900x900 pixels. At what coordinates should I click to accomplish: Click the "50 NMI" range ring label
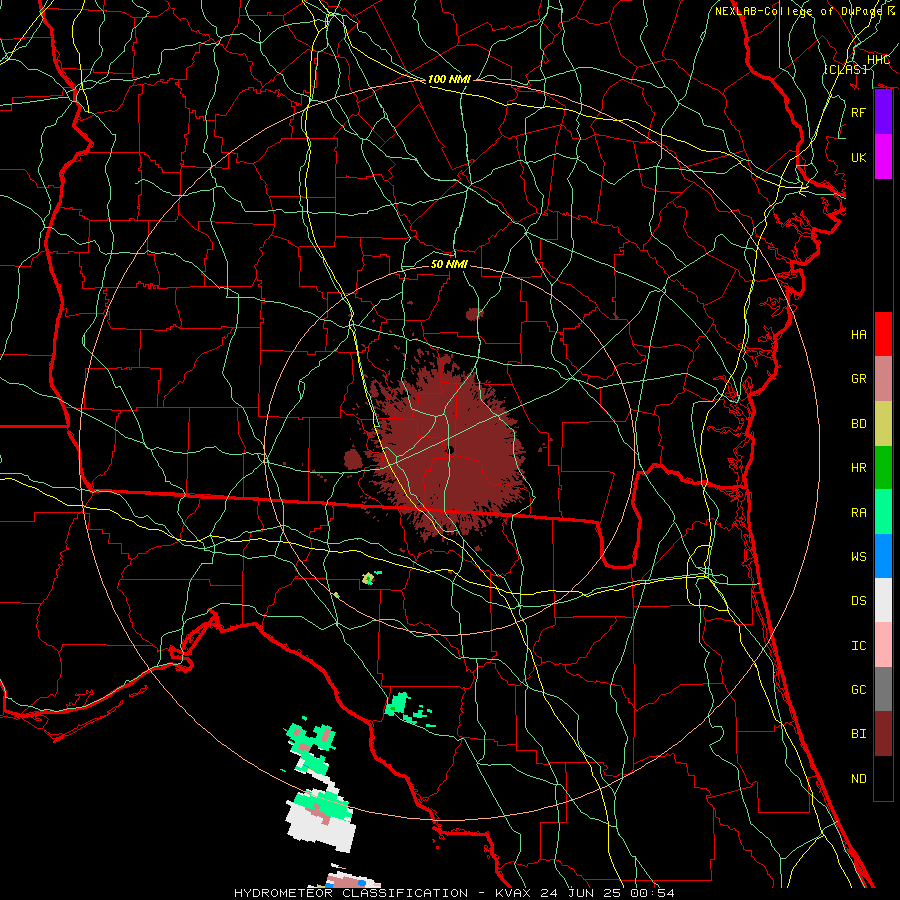pos(449,264)
